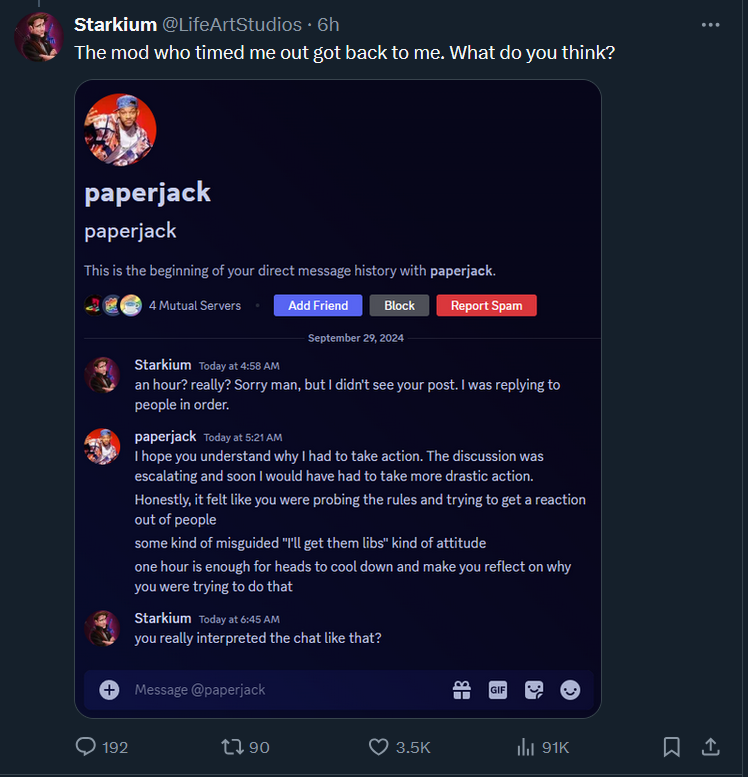Viewport: 748px width, 777px height.
Task: Retweet the post with 90 reposts
Action: pos(245,747)
